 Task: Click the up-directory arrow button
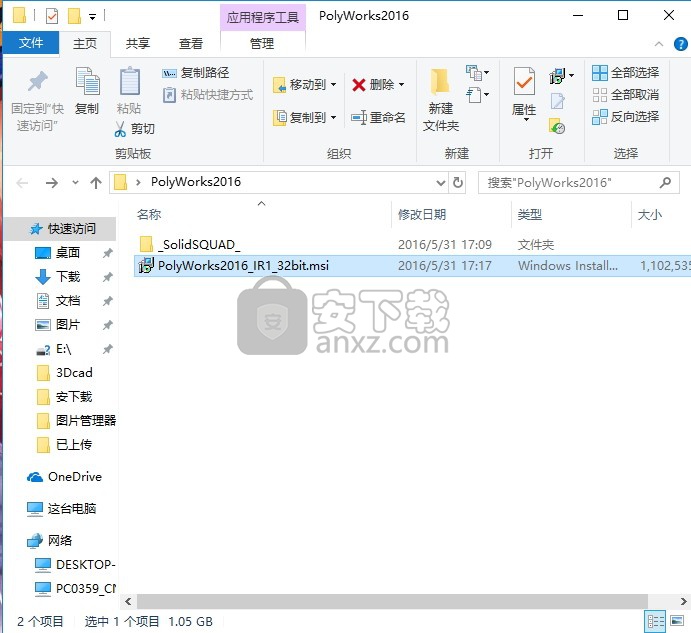[96, 183]
